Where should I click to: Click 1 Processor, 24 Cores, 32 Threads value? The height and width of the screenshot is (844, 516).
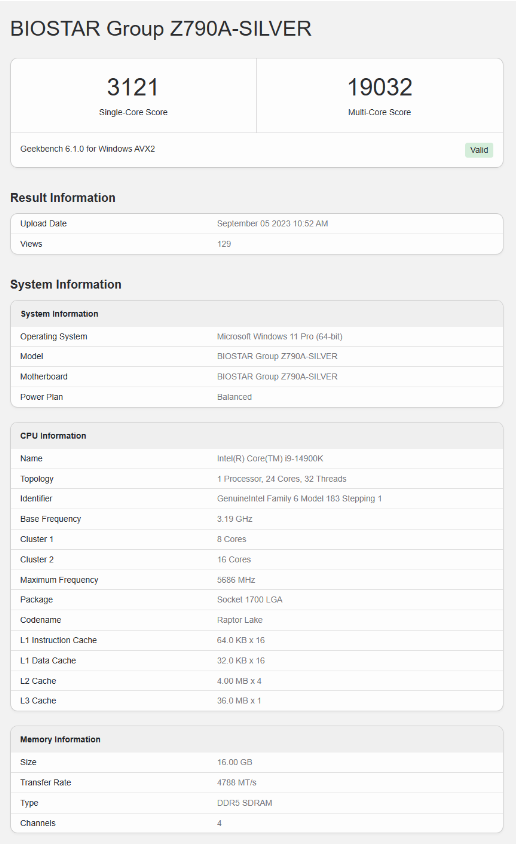click(282, 479)
